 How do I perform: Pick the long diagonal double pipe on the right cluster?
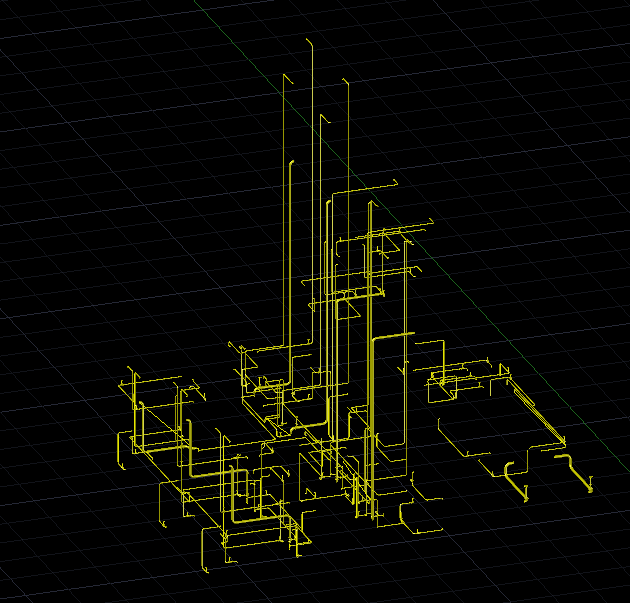point(536,411)
